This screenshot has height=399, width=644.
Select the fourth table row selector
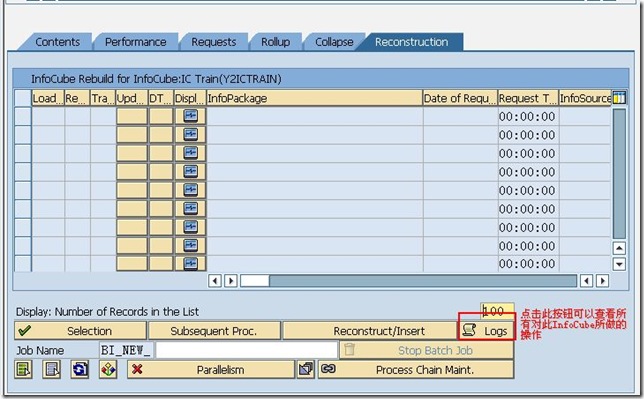coord(23,172)
